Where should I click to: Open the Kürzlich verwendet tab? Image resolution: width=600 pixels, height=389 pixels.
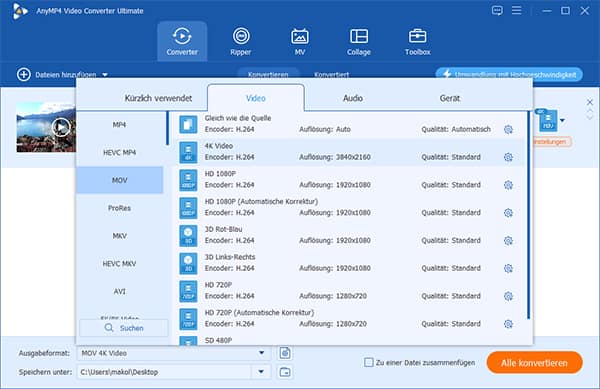tap(158, 98)
